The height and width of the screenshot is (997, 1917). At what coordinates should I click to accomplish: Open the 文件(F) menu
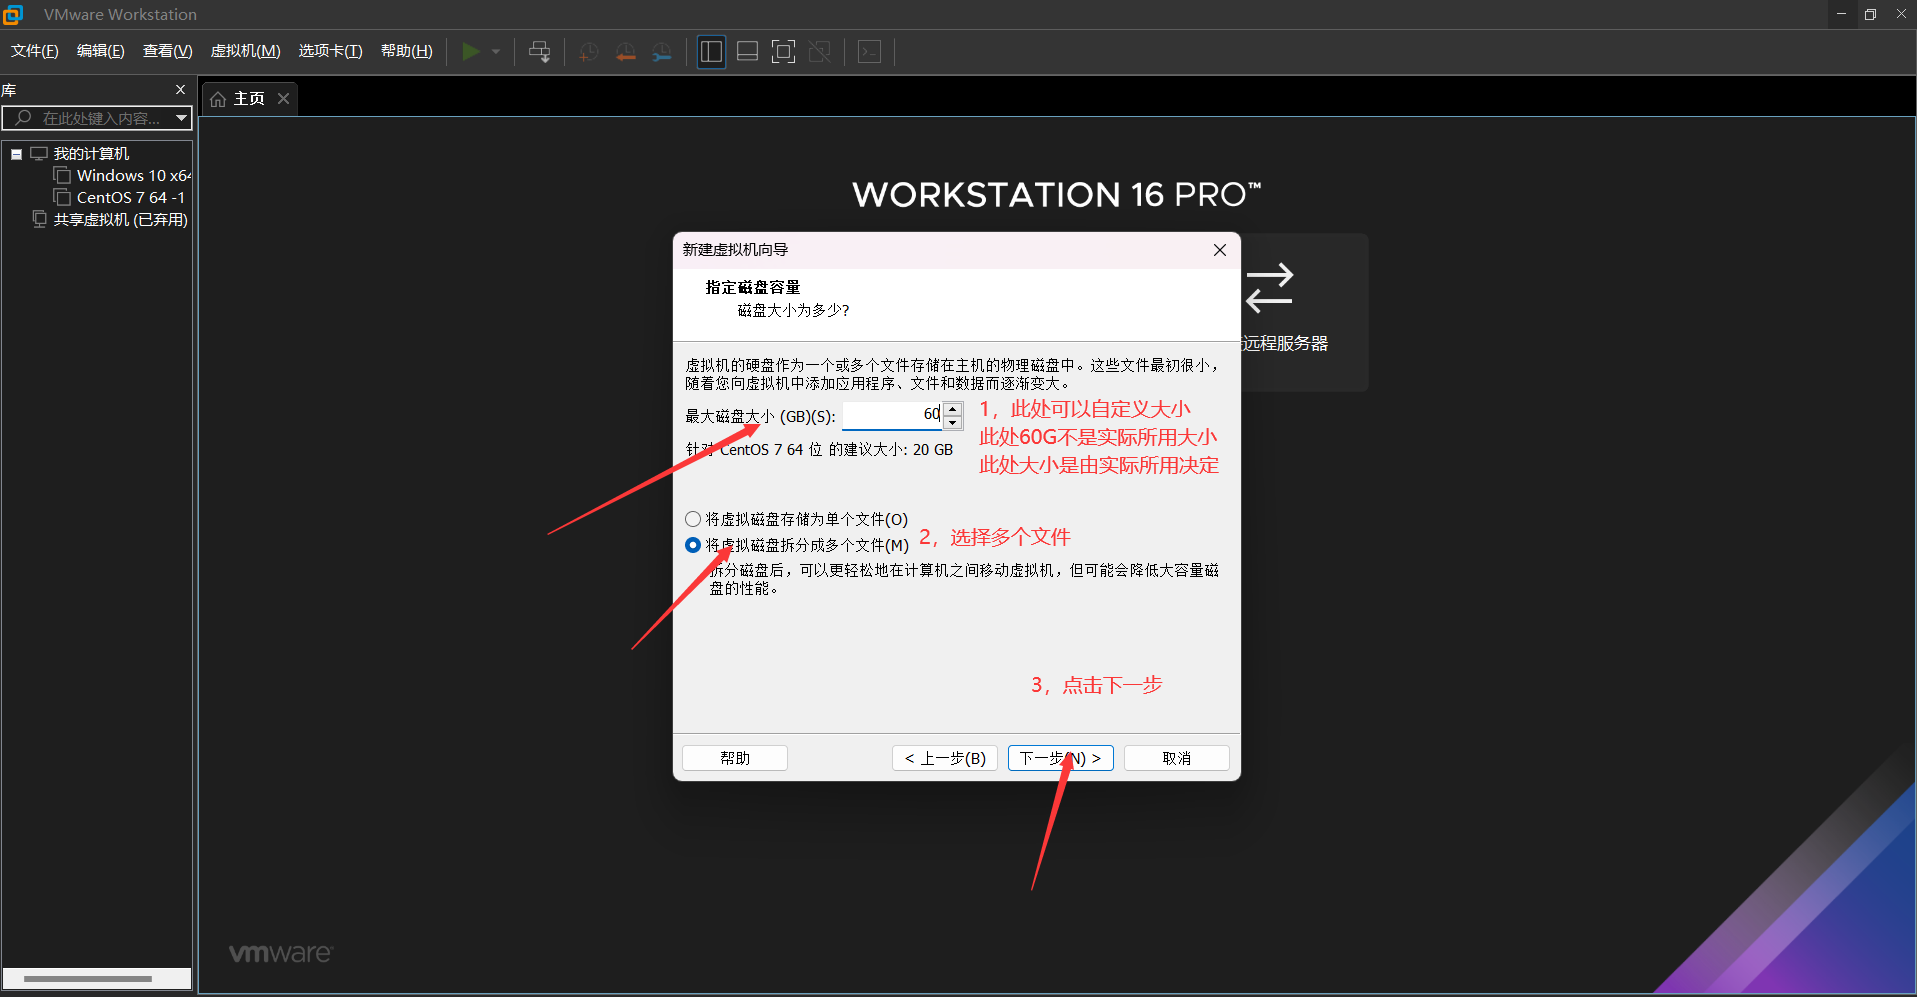[35, 51]
